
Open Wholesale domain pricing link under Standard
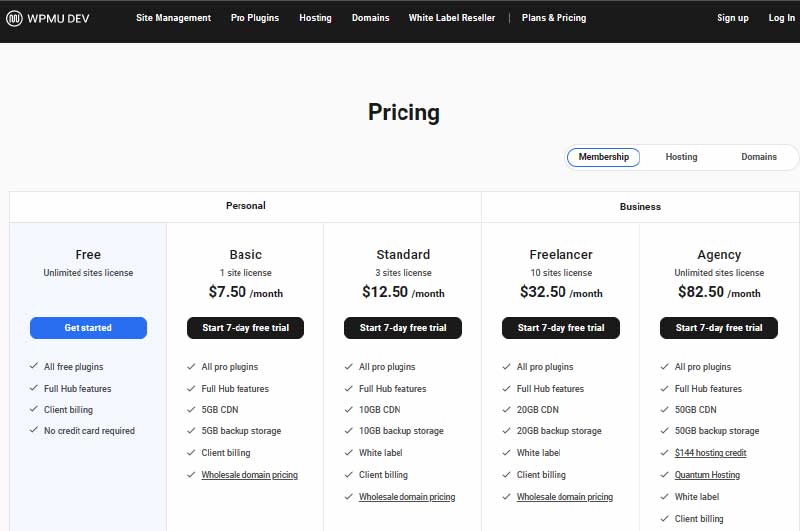pos(407,497)
